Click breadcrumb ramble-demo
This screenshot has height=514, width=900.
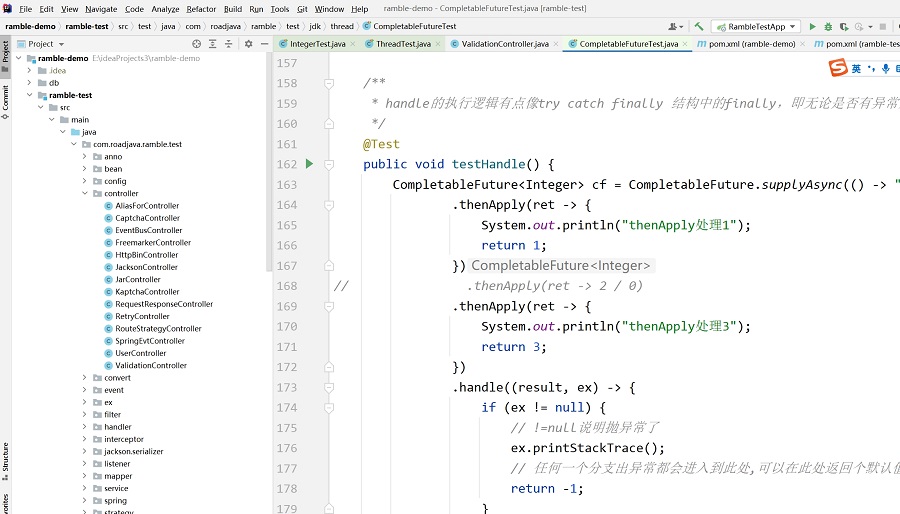click(30, 26)
